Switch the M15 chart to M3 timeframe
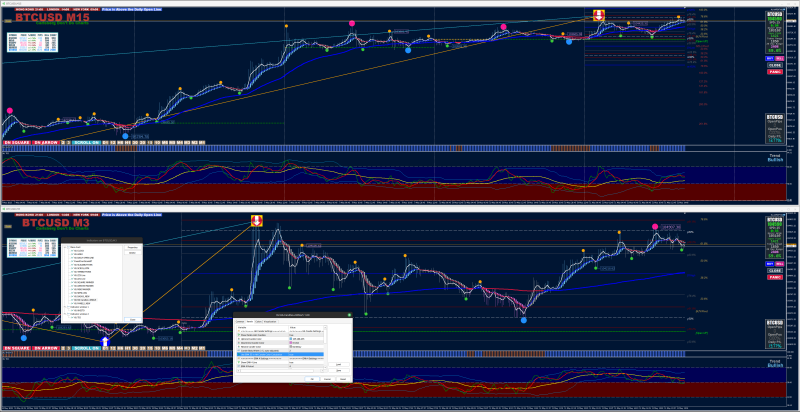Viewport: 800px width, 412px height. 187,143
